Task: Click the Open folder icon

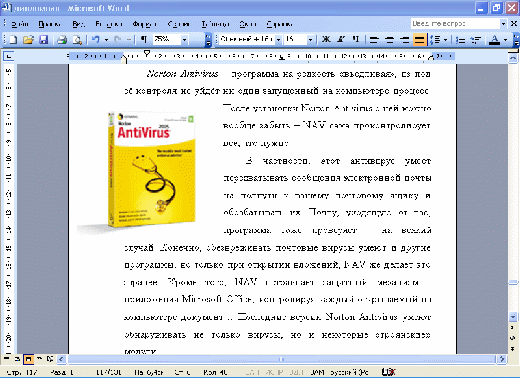Action: click(29, 40)
